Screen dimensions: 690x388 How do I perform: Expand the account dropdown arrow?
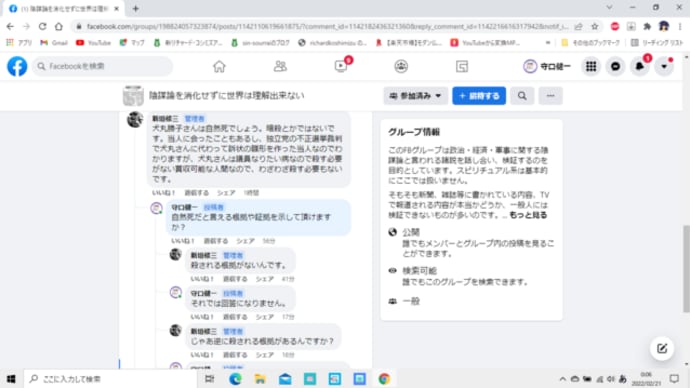pyautogui.click(x=664, y=66)
